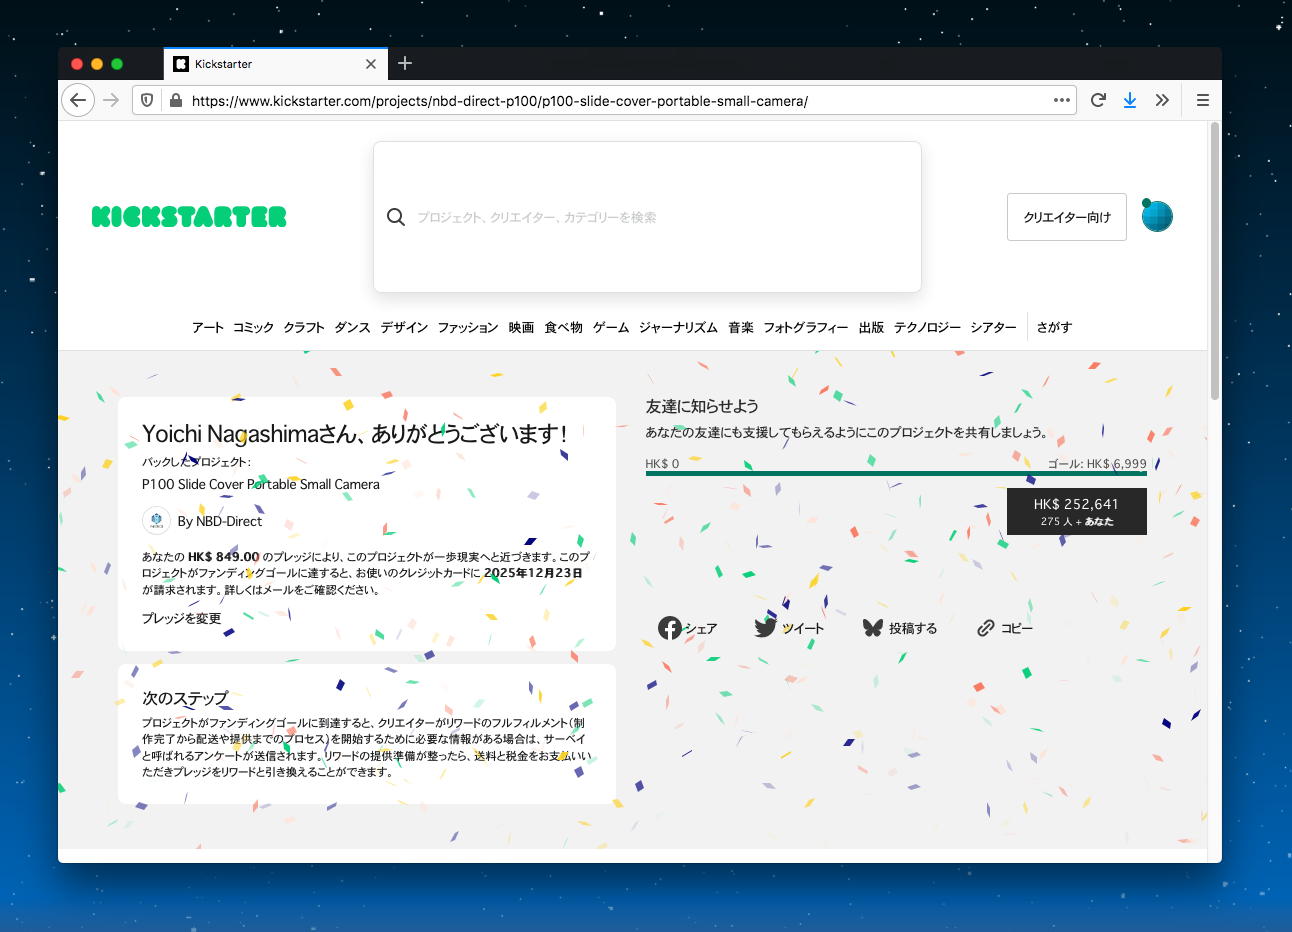Viewport: 1292px width, 932px height.
Task: Open the user profile avatar menu
Action: pos(1157,216)
